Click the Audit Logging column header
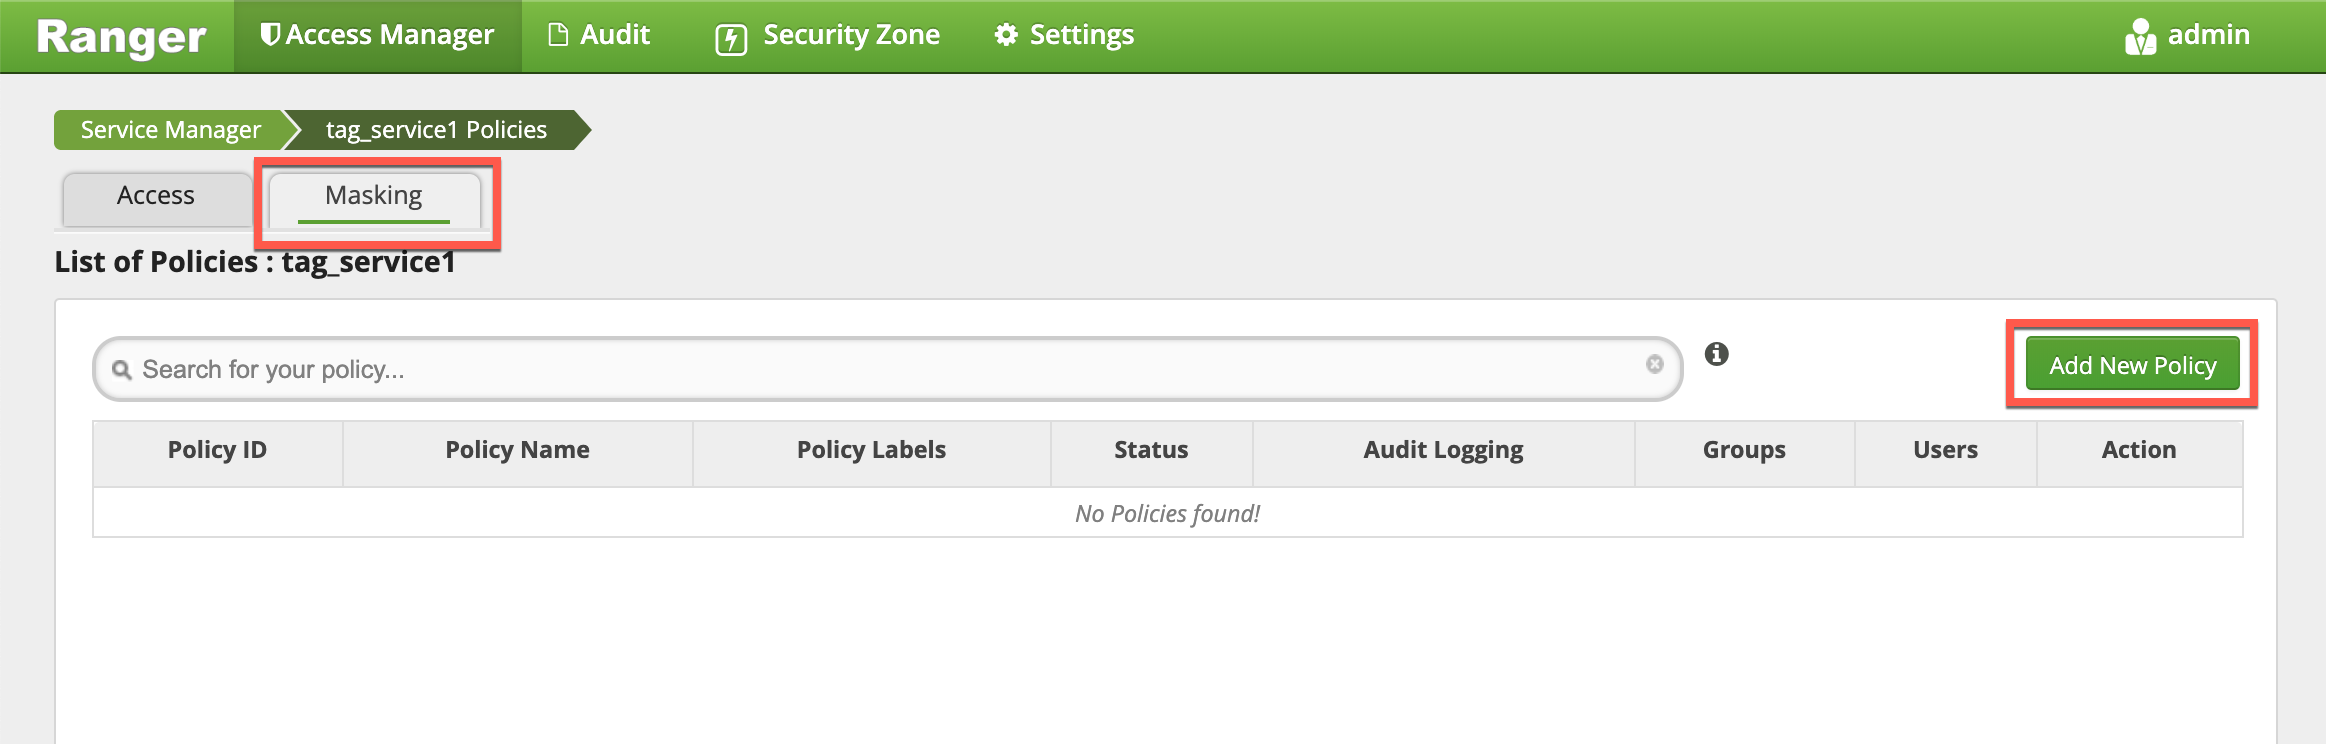Screen dimensions: 2326x744 coord(1443,450)
